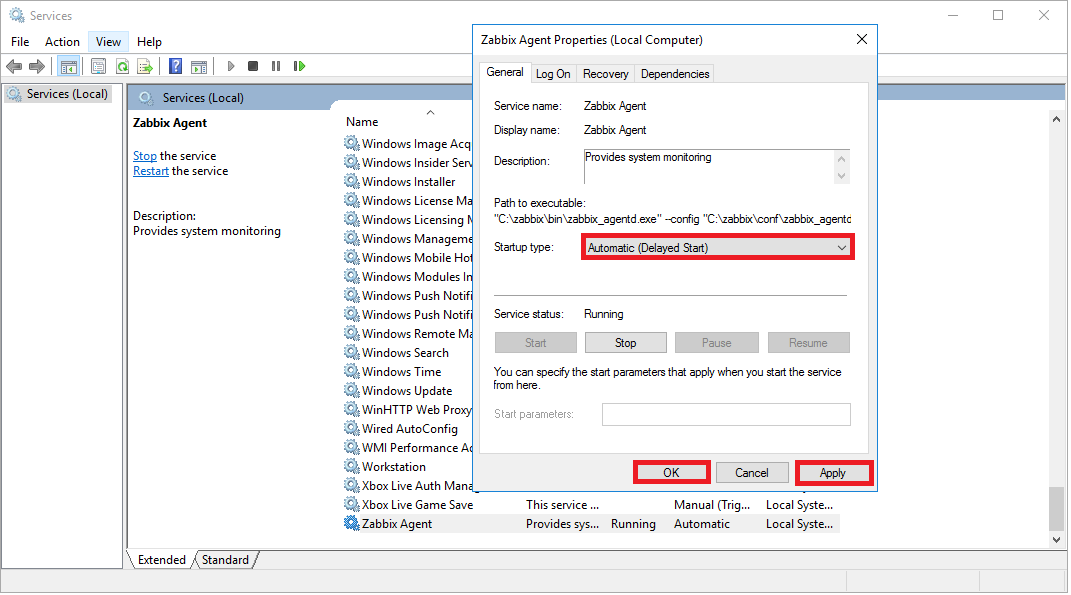1071x595 pixels.
Task: Switch to the Dependencies tab
Action: point(675,74)
